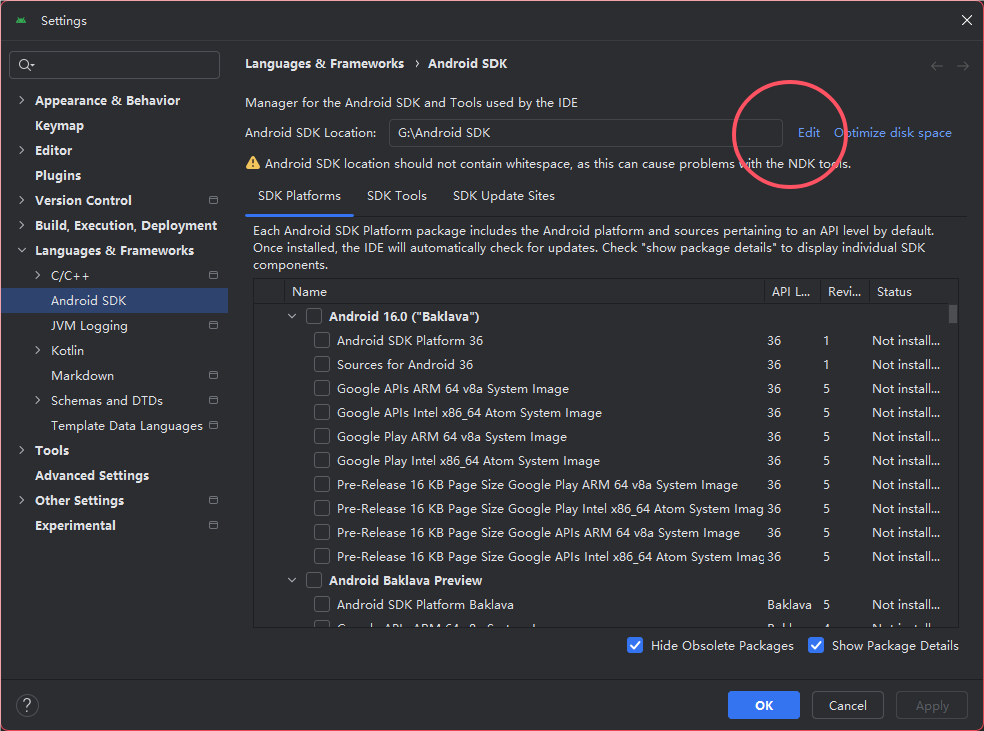The height and width of the screenshot is (731, 984).
Task: Click Edit link for SDK location
Action: coord(808,132)
